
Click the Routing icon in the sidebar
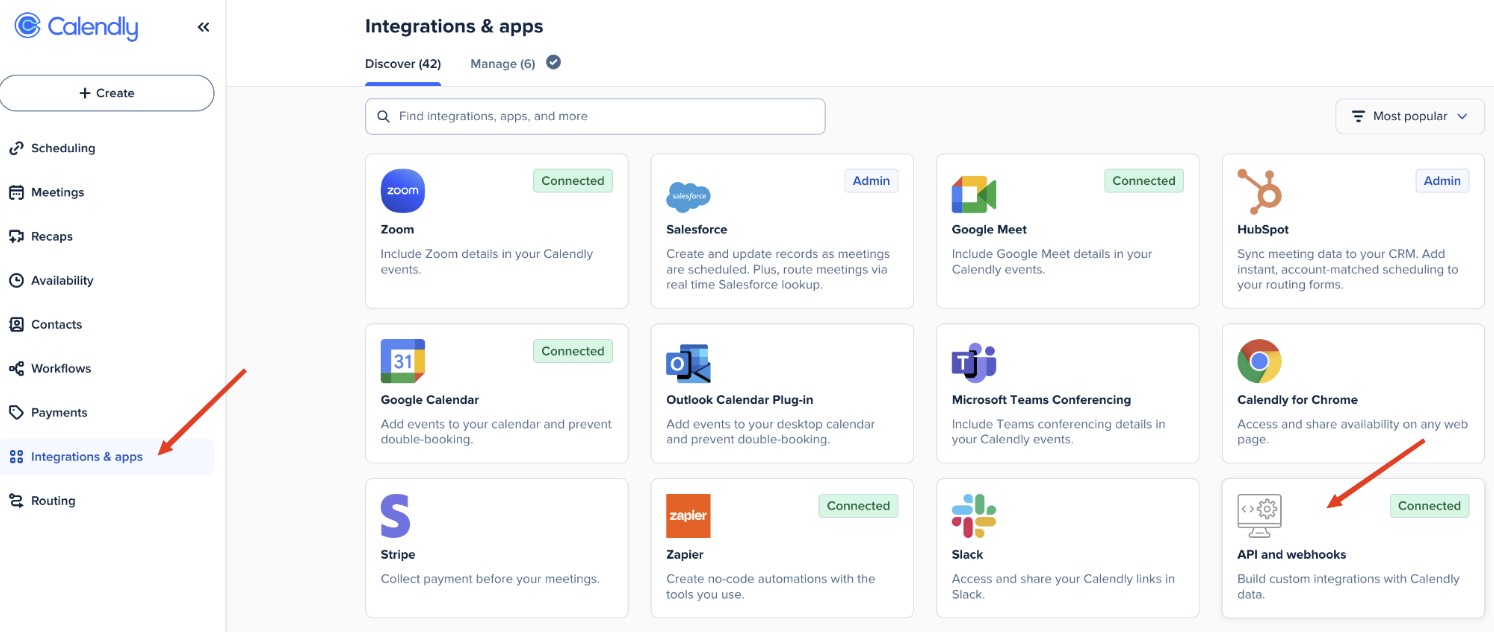tap(16, 500)
